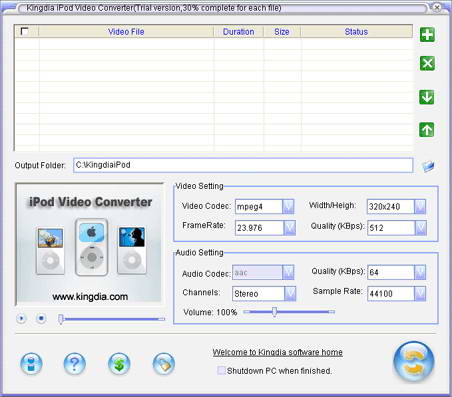Toggle the select-all checkbox in list header
452x397 pixels.
[24, 31]
